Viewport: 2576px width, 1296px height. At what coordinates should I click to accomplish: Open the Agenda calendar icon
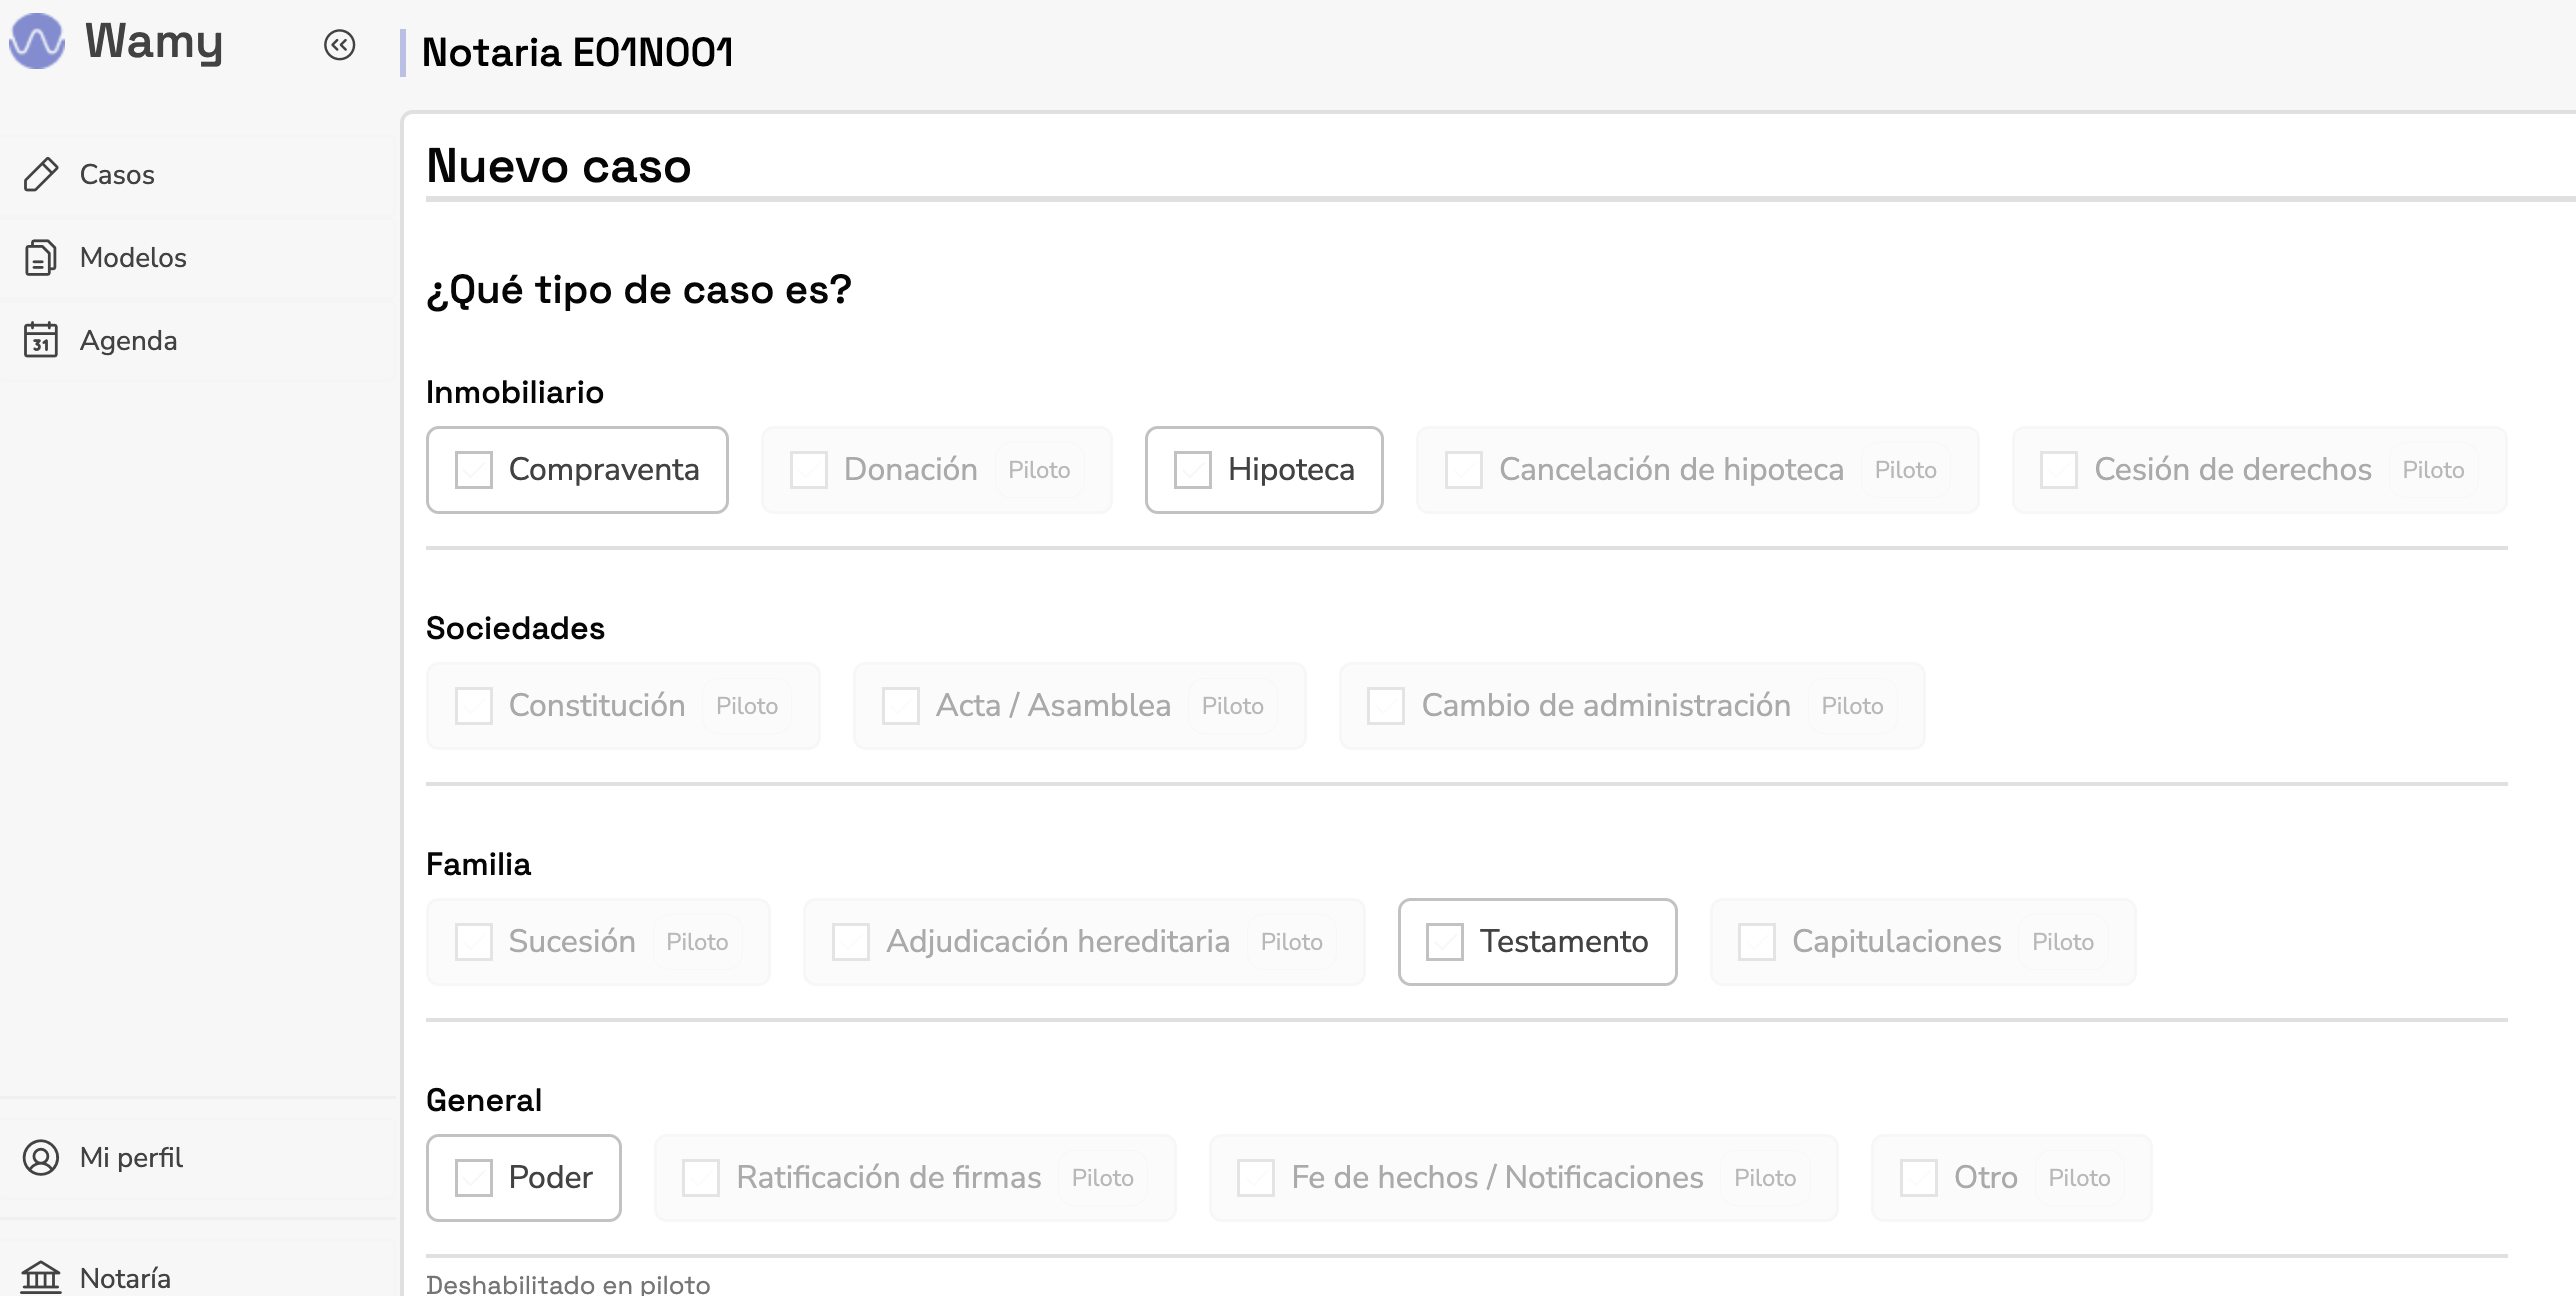[x=40, y=339]
